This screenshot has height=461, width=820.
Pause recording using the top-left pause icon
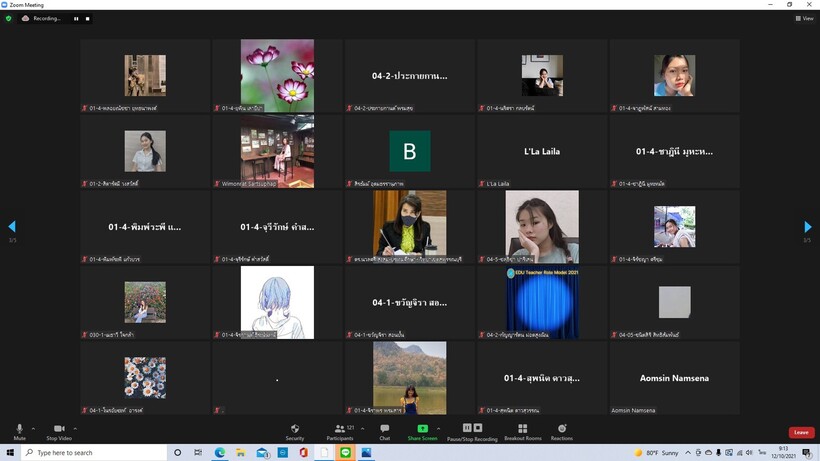pyautogui.click(x=76, y=18)
